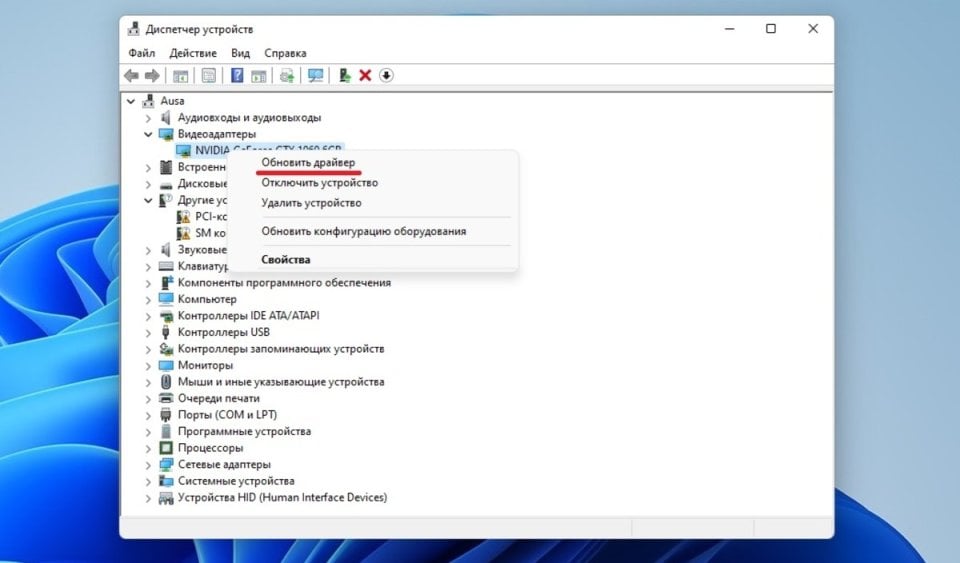Click the red X uninstall device icon
Viewport: 960px width, 563px height.
[x=365, y=76]
